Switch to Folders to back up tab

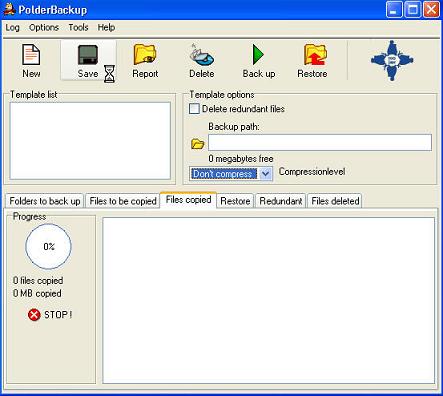pyautogui.click(x=45, y=201)
